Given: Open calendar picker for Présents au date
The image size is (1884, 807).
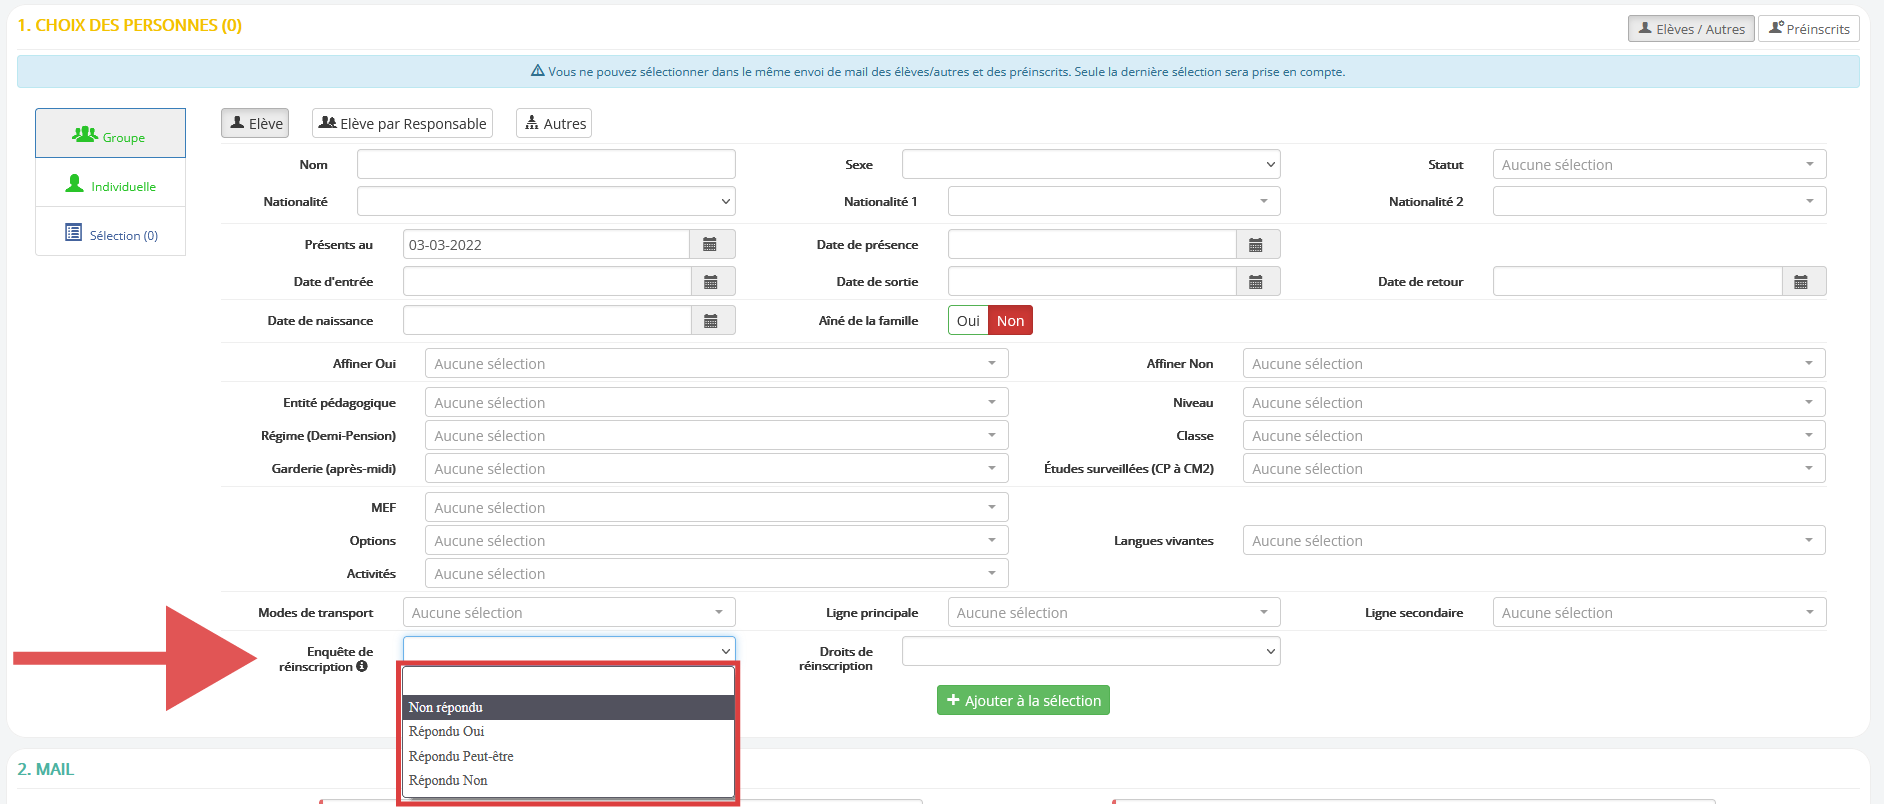Looking at the screenshot, I should pyautogui.click(x=710, y=245).
